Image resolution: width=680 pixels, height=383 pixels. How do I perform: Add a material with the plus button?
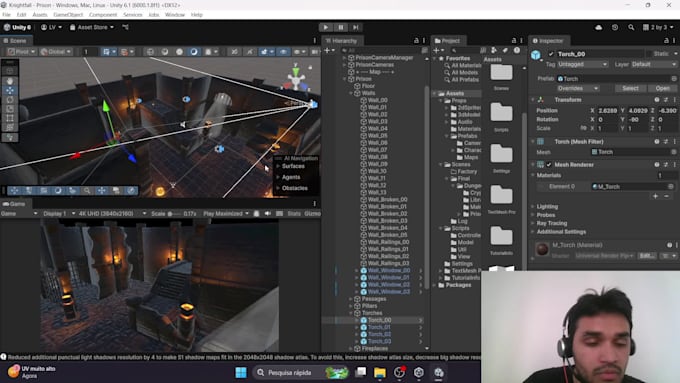pos(655,196)
